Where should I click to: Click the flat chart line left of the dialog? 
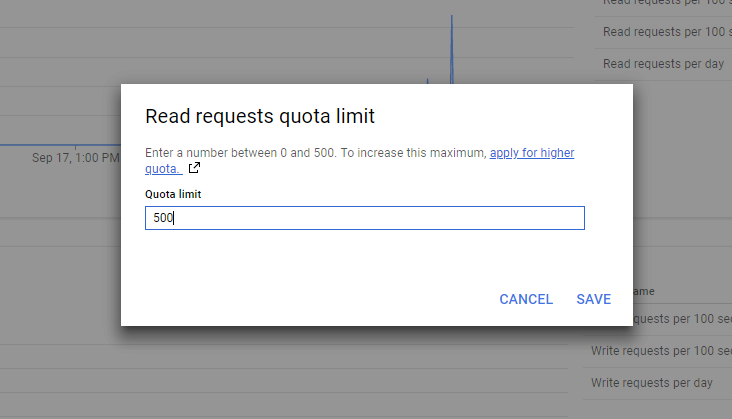[60, 144]
